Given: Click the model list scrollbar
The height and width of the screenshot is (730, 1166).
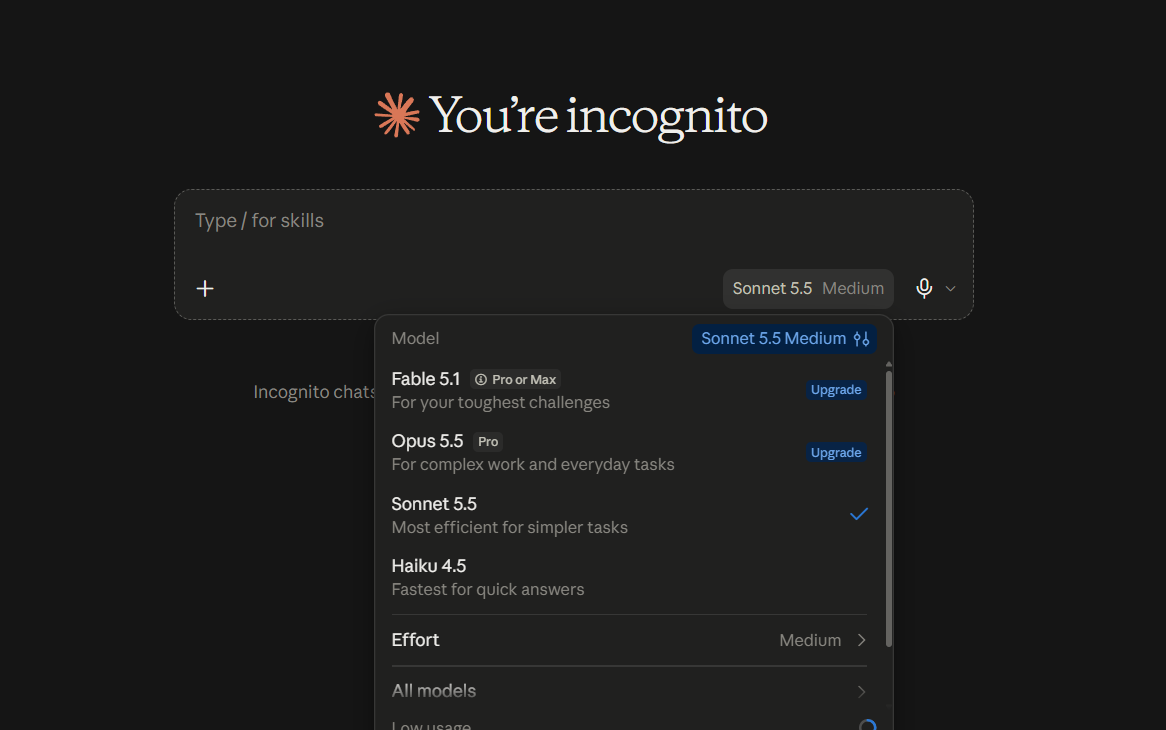Looking at the screenshot, I should [x=889, y=509].
